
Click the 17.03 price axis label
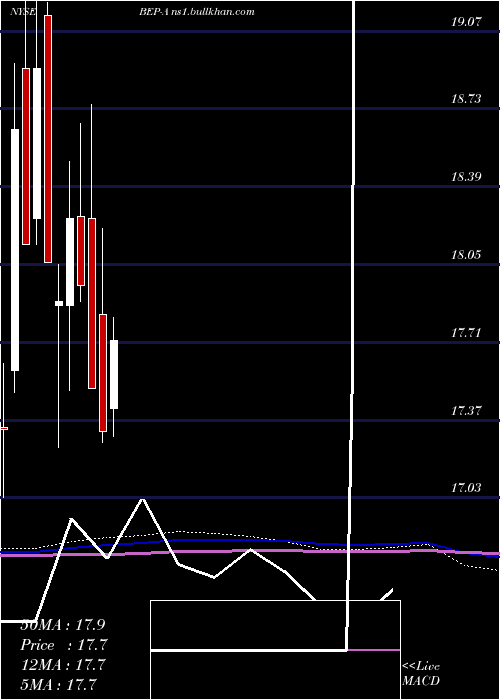tap(466, 488)
